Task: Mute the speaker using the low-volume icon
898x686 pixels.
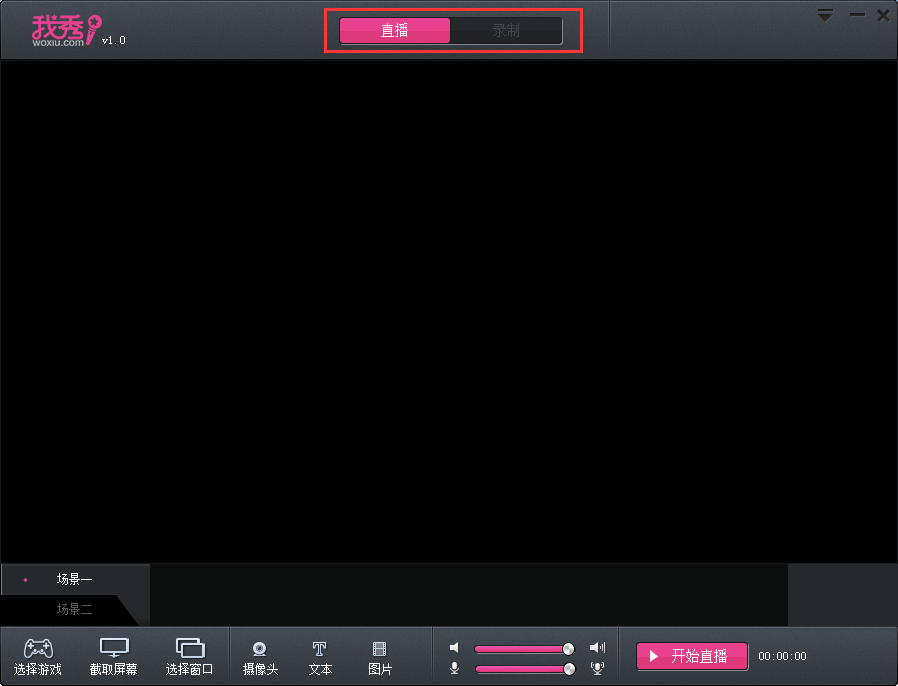Action: (454, 648)
